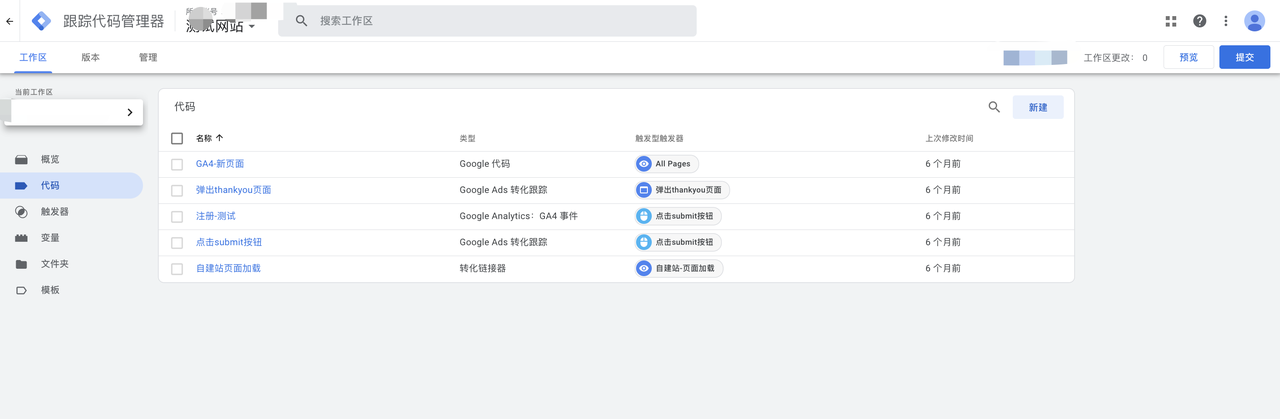Click the 变量 sidebar icon
Screen dimensions: 1280x419
coord(21,238)
